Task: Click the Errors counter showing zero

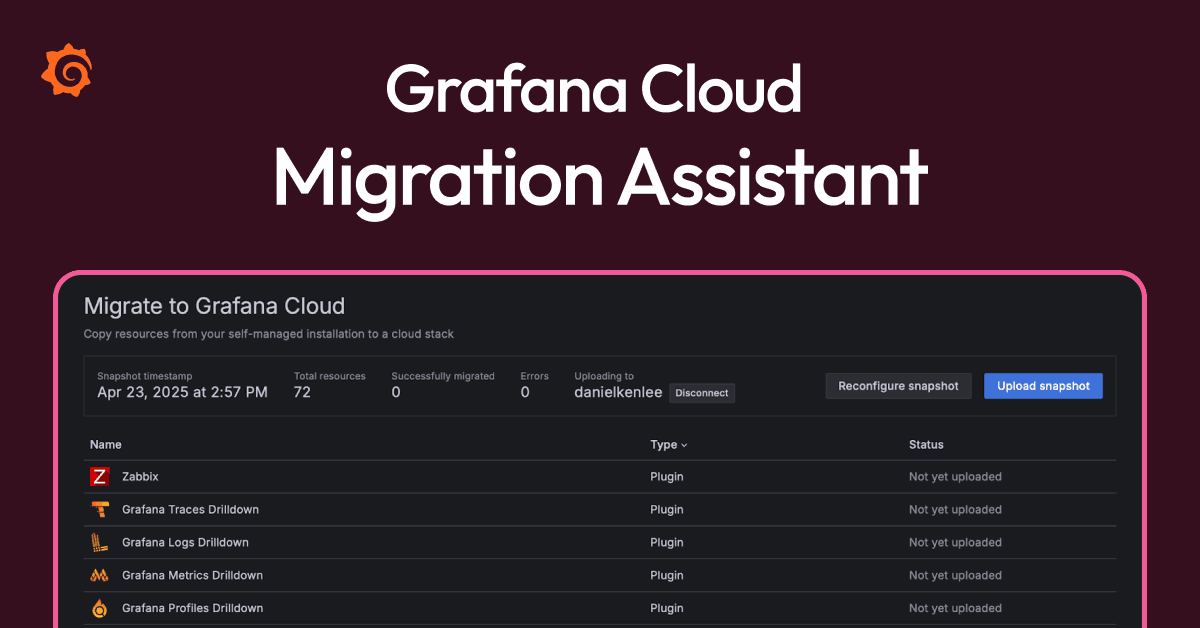Action: [x=524, y=393]
